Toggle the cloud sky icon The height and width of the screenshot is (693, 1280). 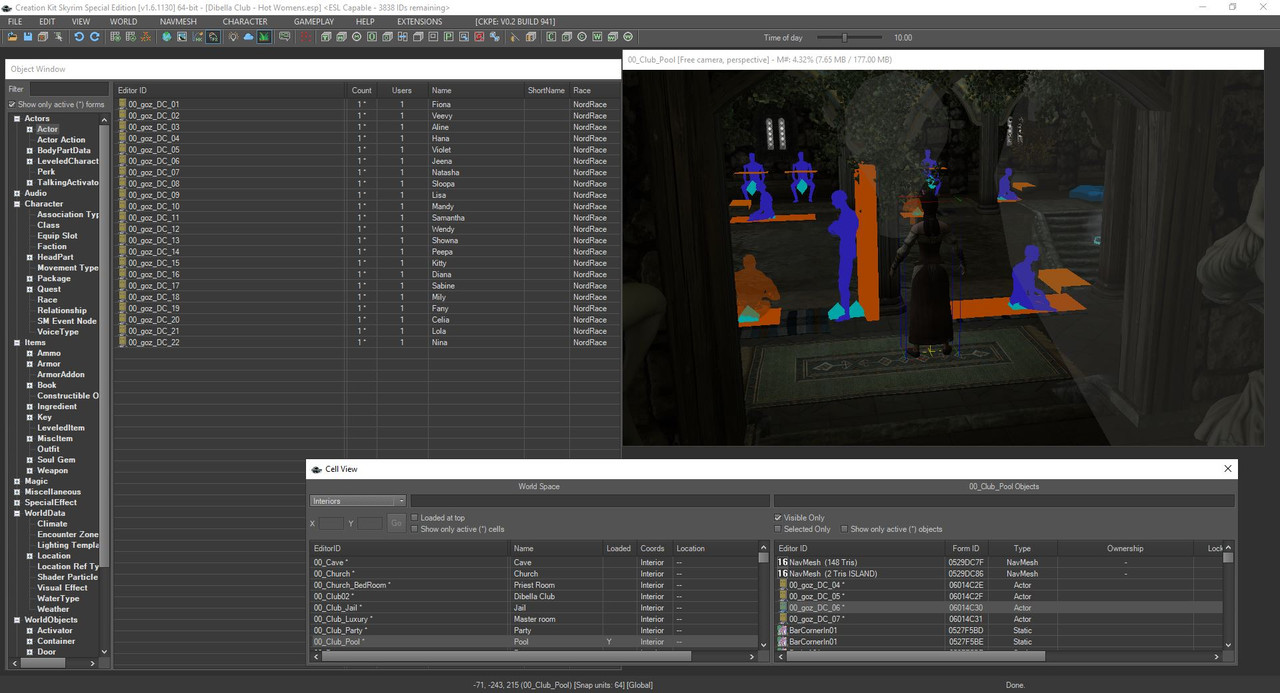click(248, 37)
